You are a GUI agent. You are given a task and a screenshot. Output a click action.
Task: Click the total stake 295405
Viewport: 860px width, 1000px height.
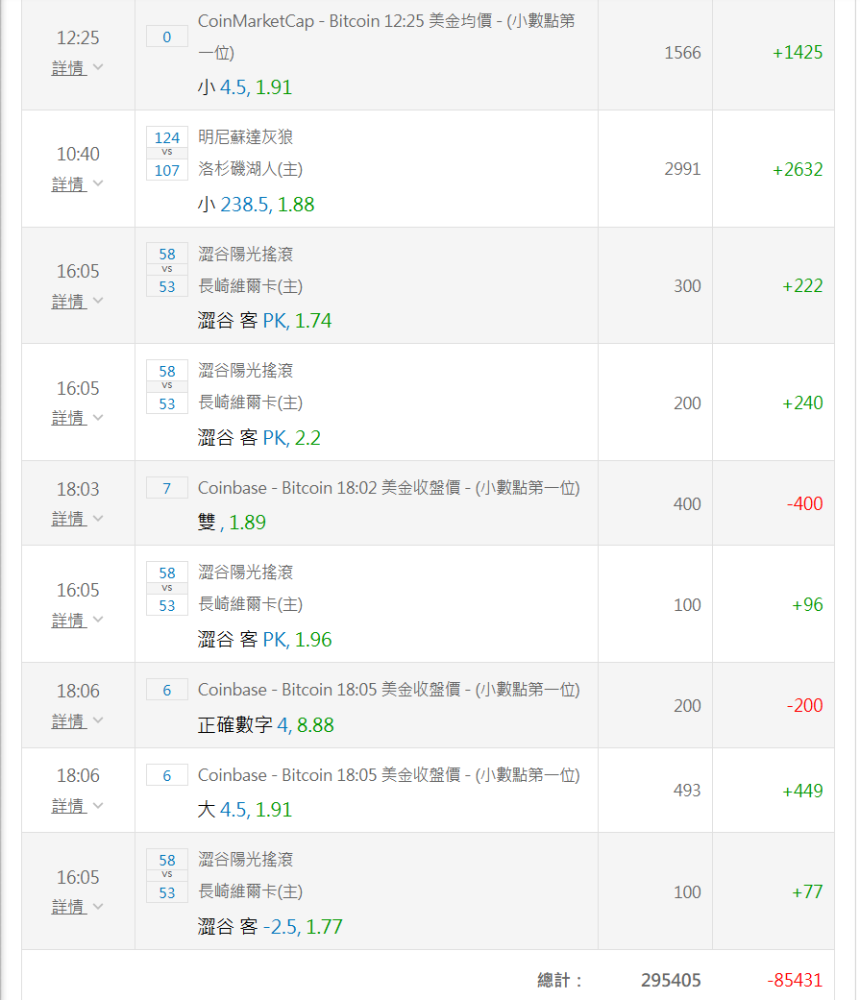coord(670,981)
